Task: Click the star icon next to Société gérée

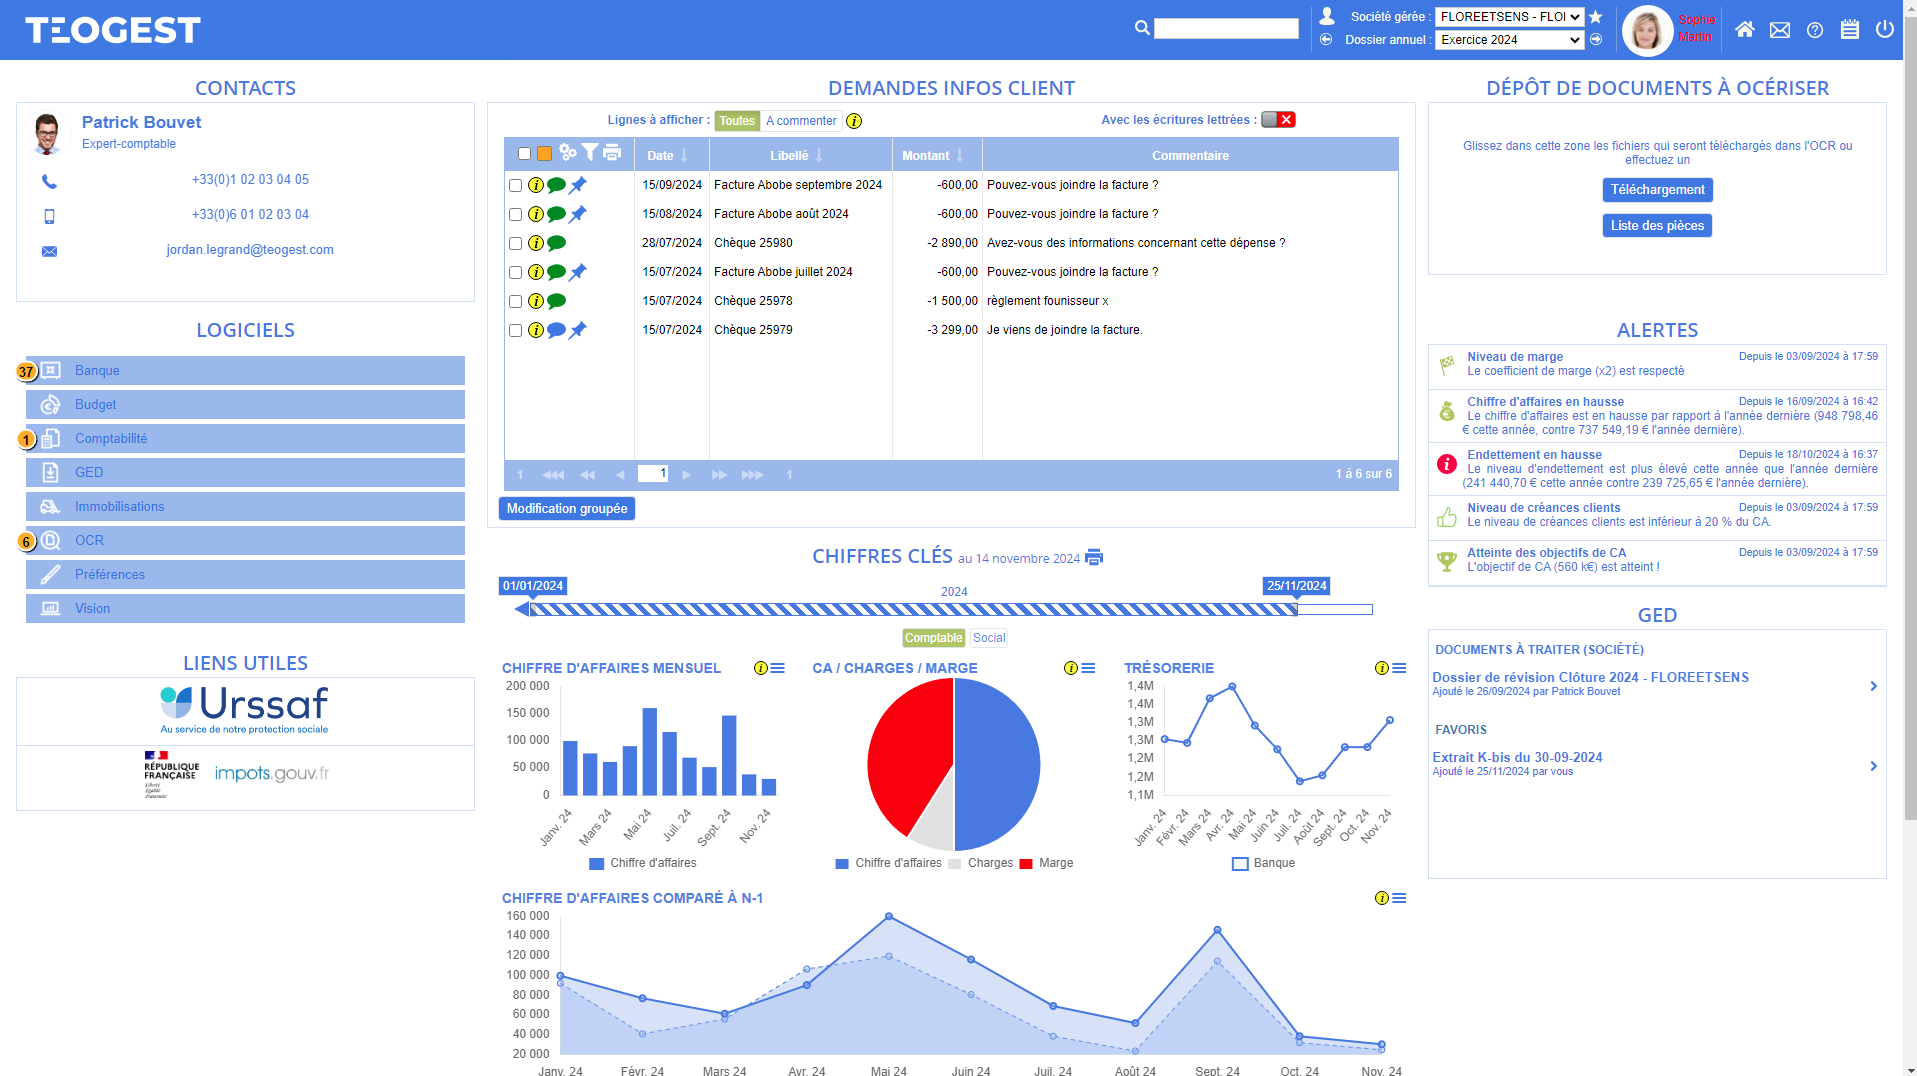Action: pyautogui.click(x=1596, y=17)
